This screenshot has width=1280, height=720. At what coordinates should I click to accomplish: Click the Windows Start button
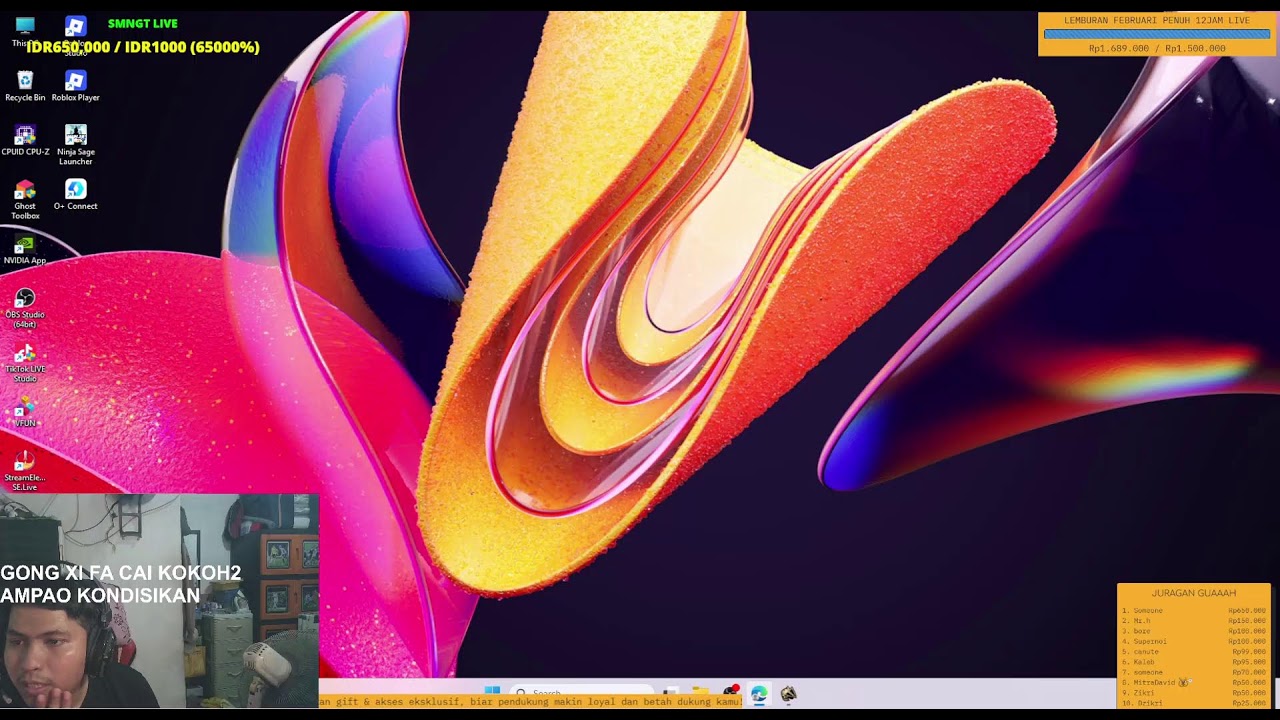click(492, 692)
